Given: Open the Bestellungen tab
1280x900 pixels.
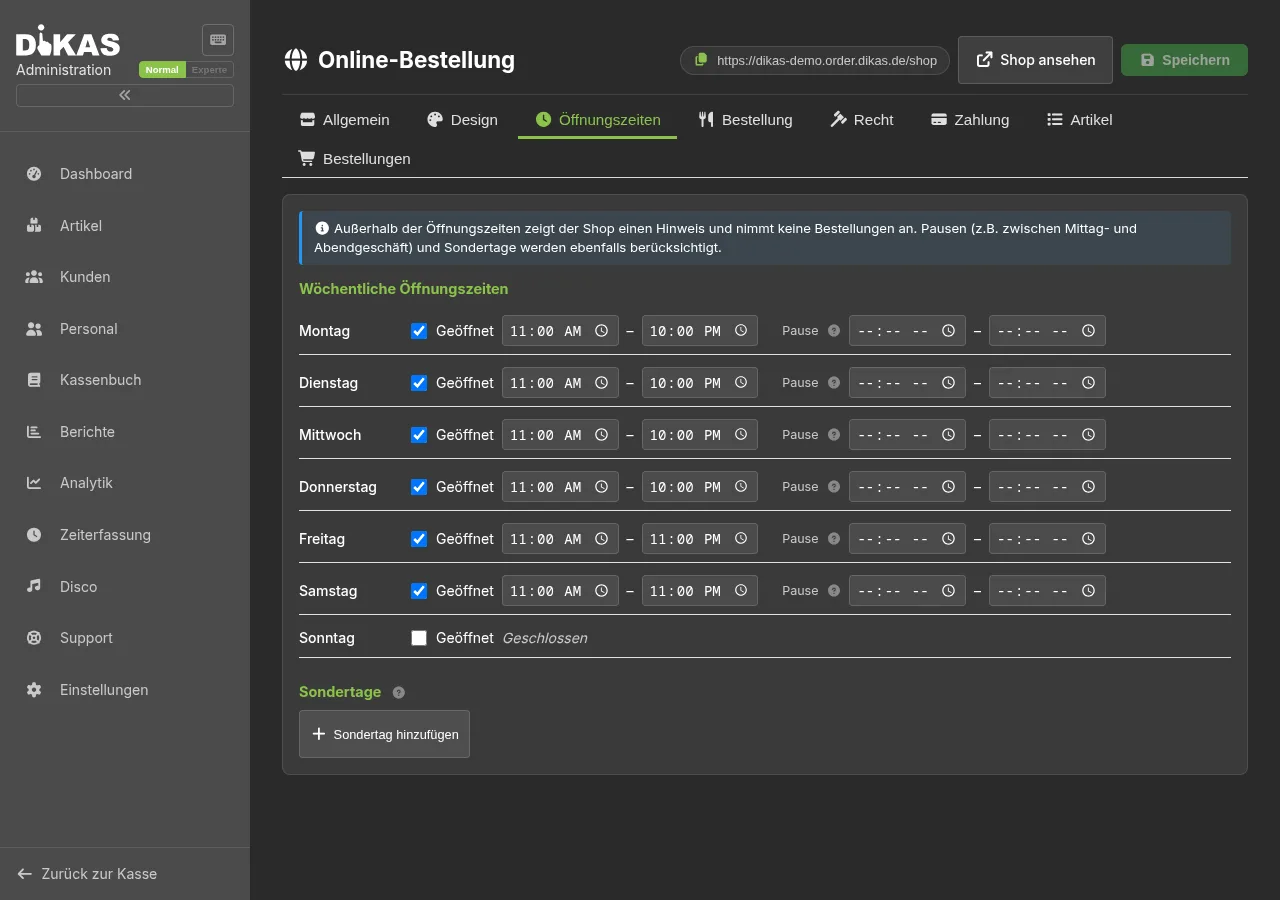Looking at the screenshot, I should (x=355, y=159).
